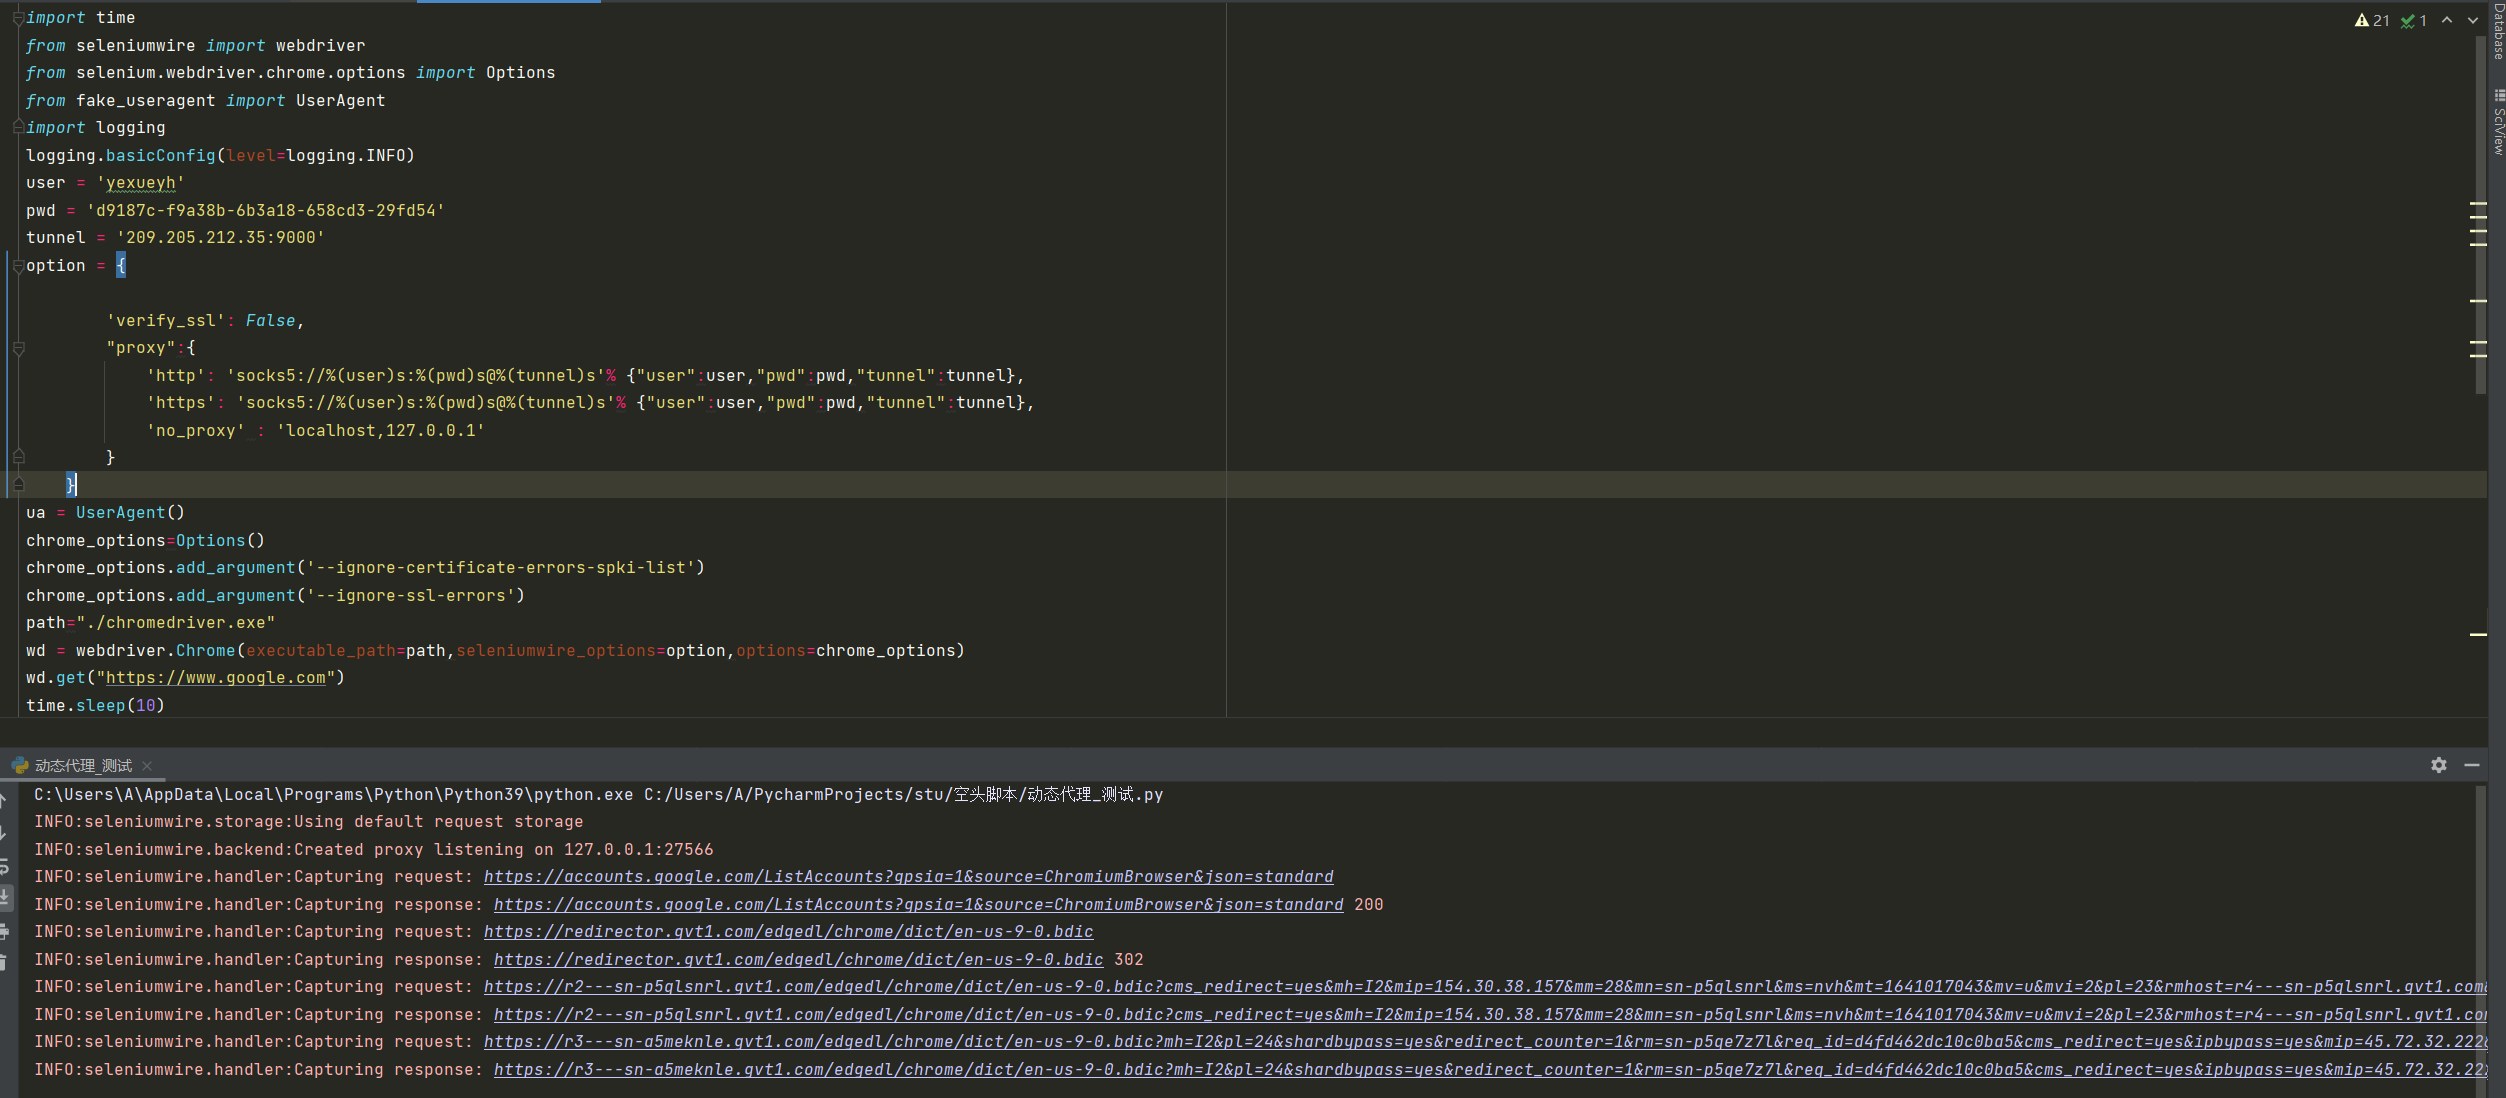This screenshot has height=1098, width=2506.
Task: Collapse the "proxy":{ nested block
Action: pyautogui.click(x=18, y=348)
